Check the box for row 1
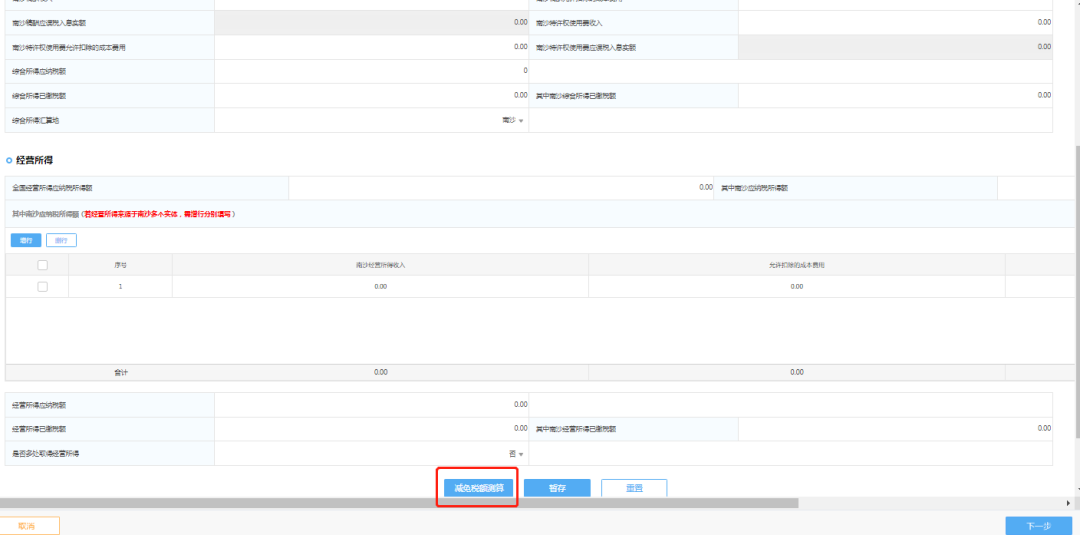This screenshot has width=1080, height=535. tap(43, 286)
